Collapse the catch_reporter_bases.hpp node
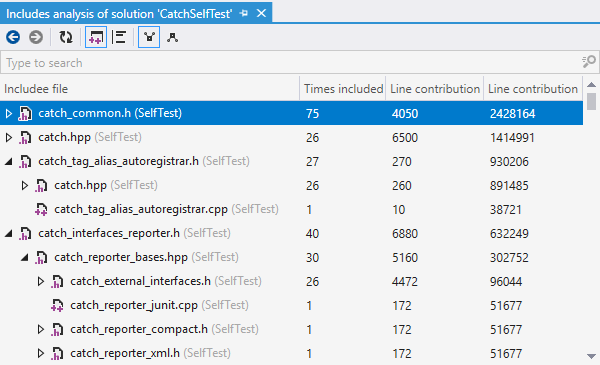Image resolution: width=600 pixels, height=365 pixels. [x=24, y=257]
